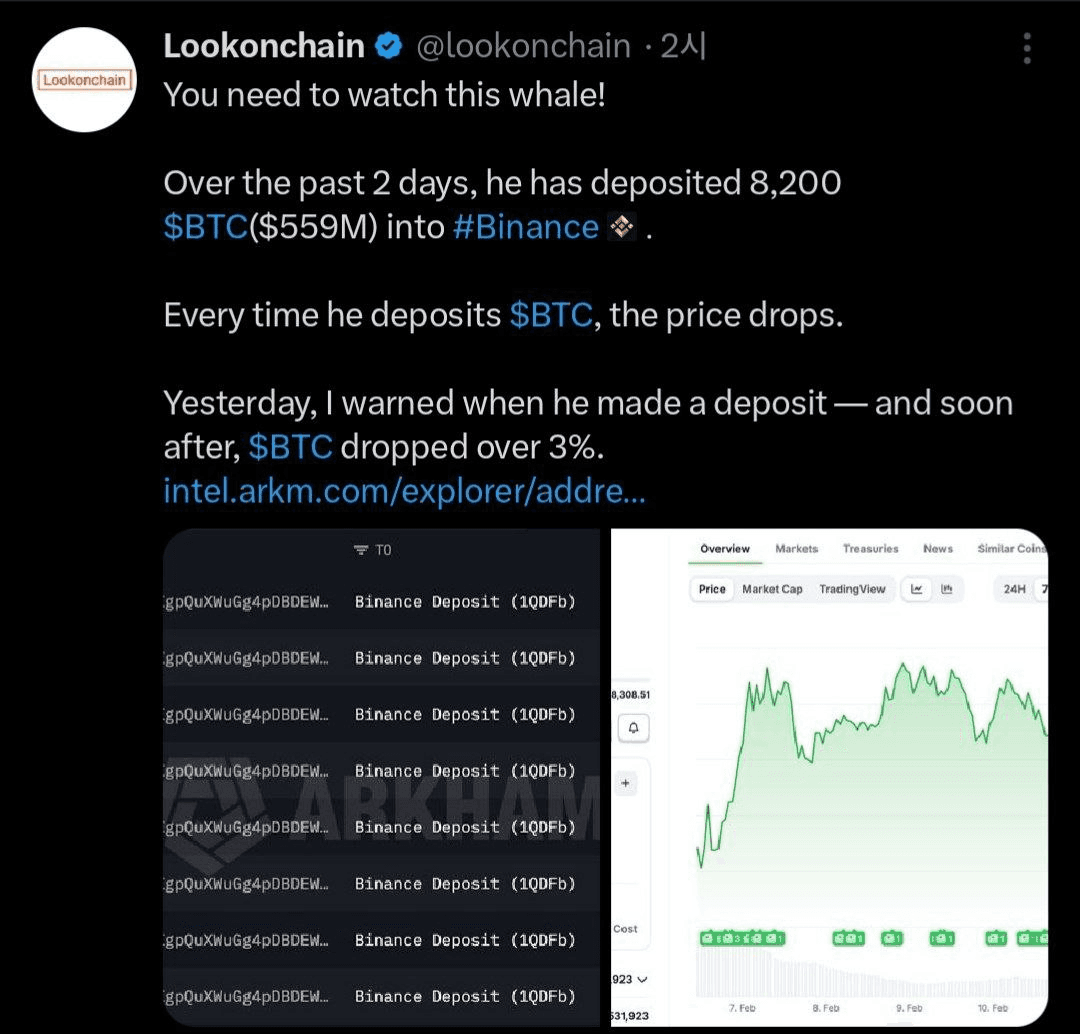Click the verified badge beside Lookonchain
1080x1034 pixels.
[x=389, y=44]
